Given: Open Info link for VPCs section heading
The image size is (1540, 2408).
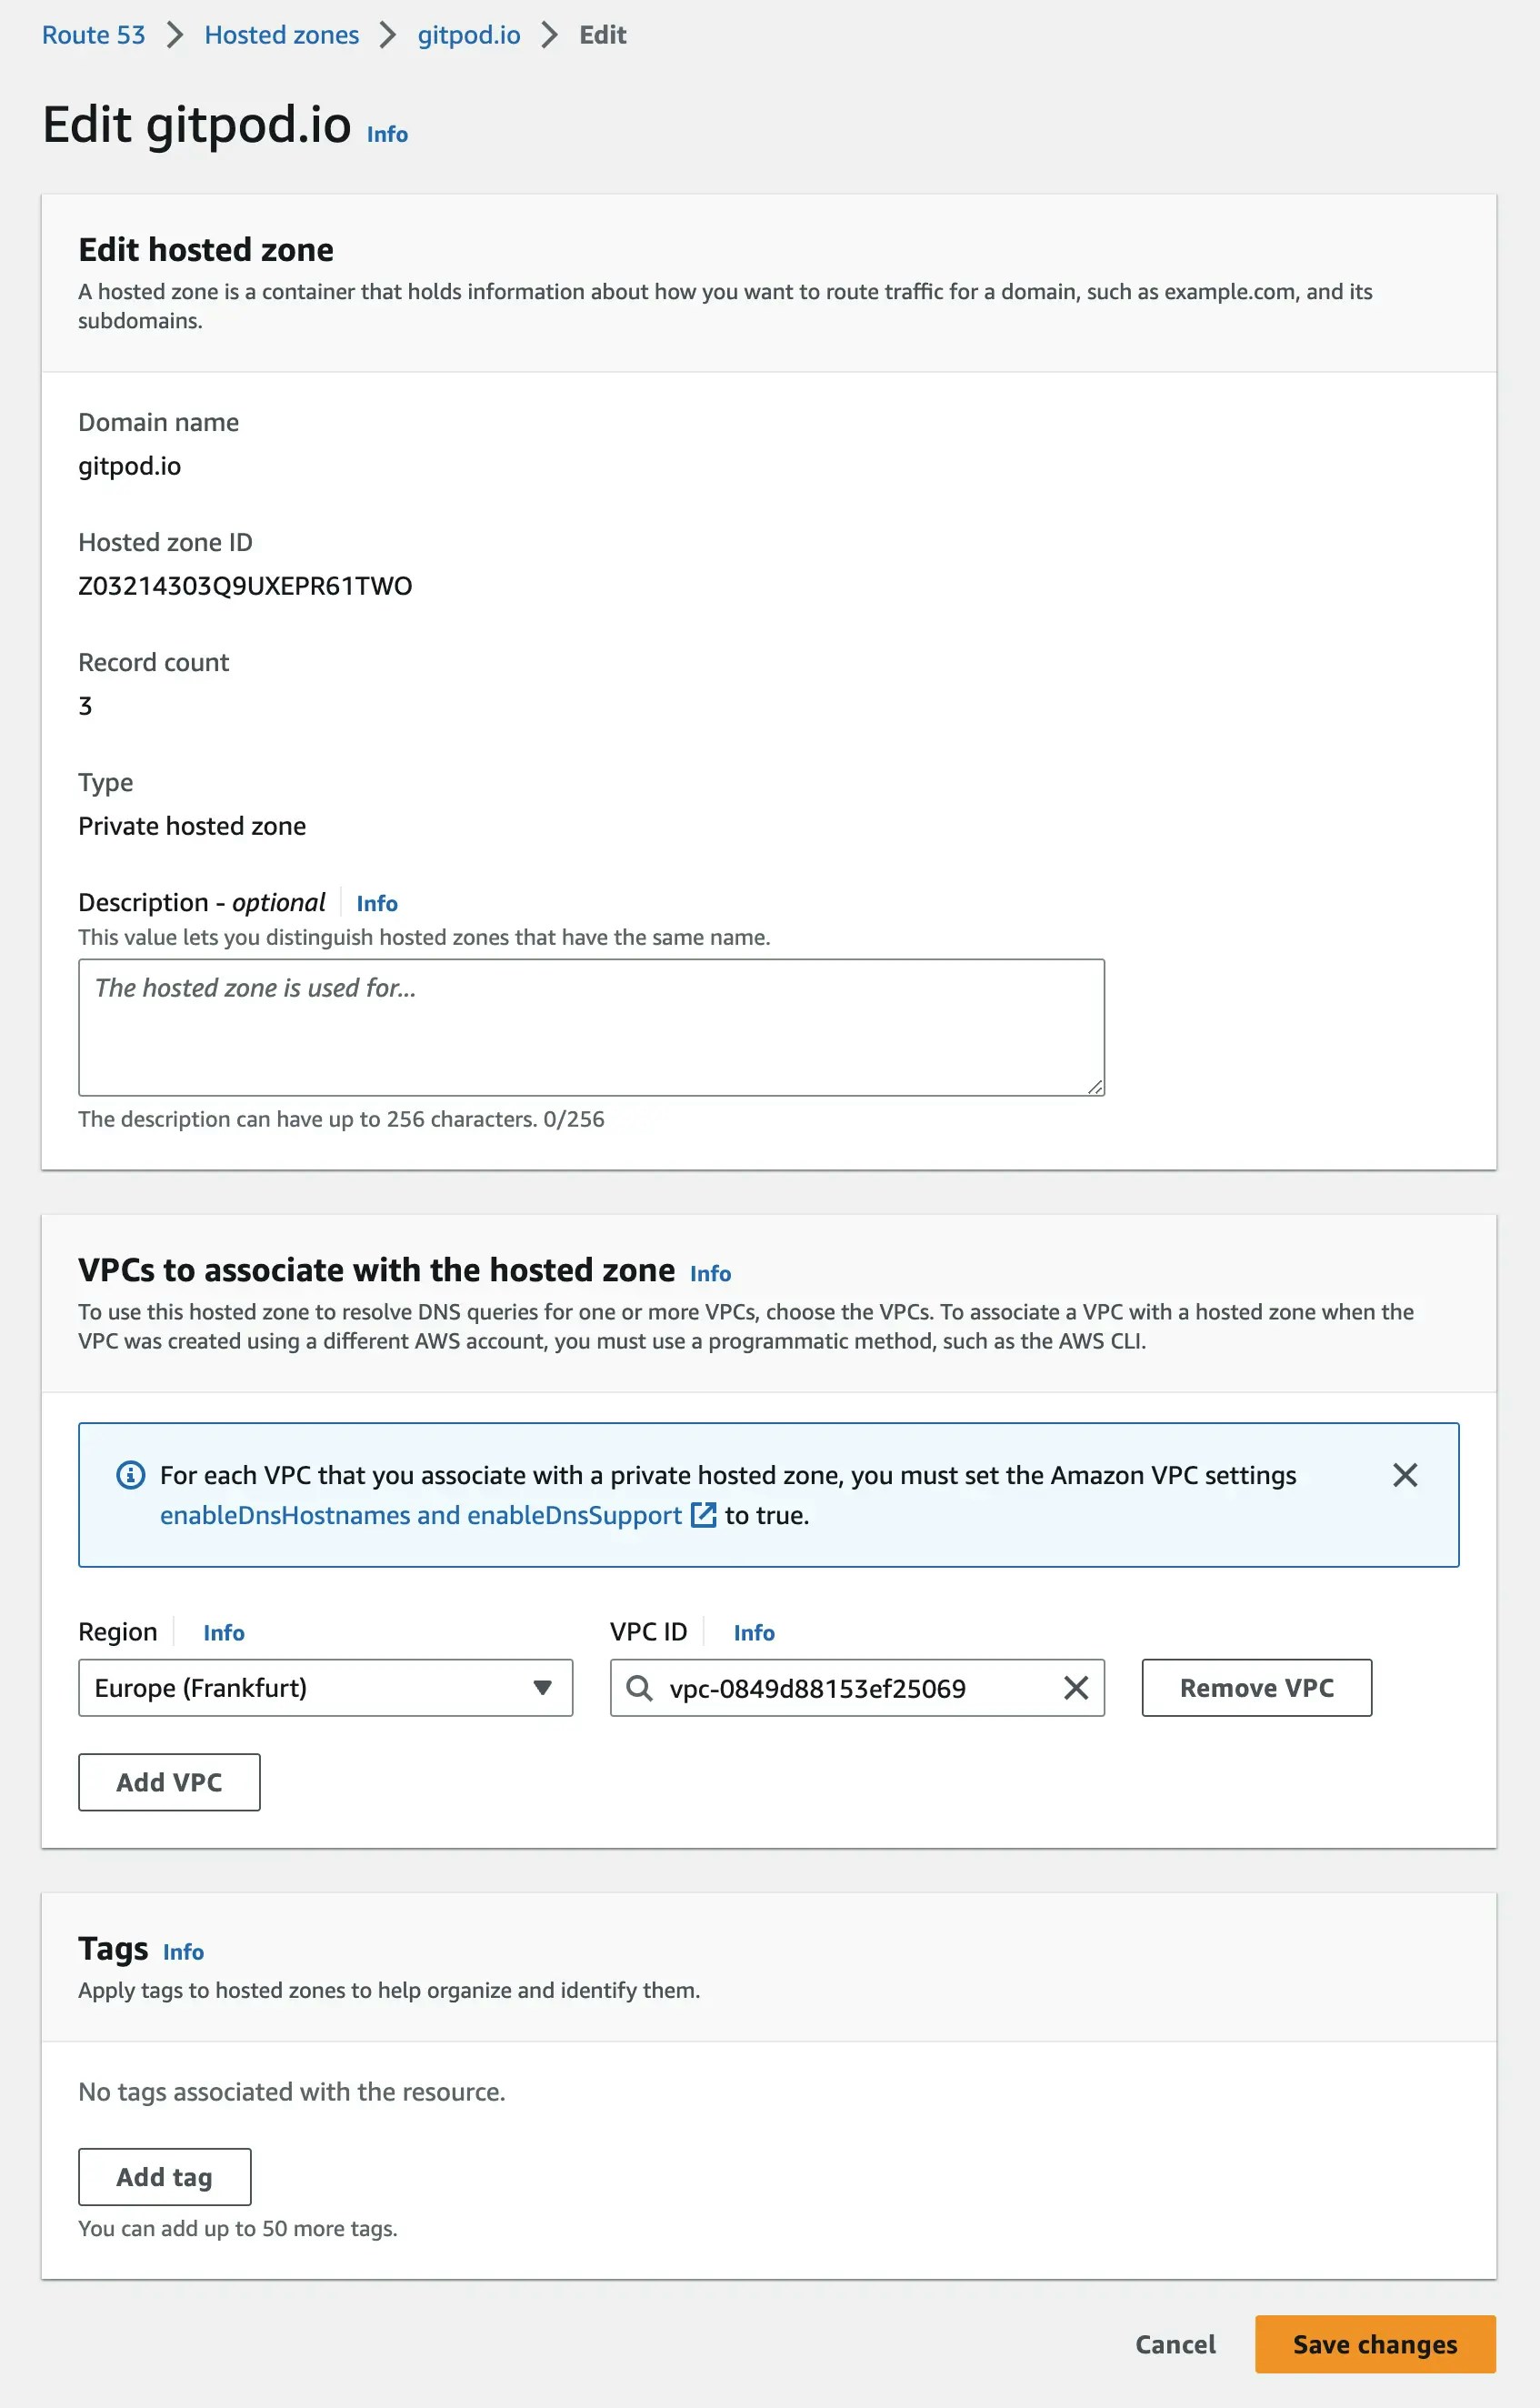Looking at the screenshot, I should pyautogui.click(x=710, y=1273).
